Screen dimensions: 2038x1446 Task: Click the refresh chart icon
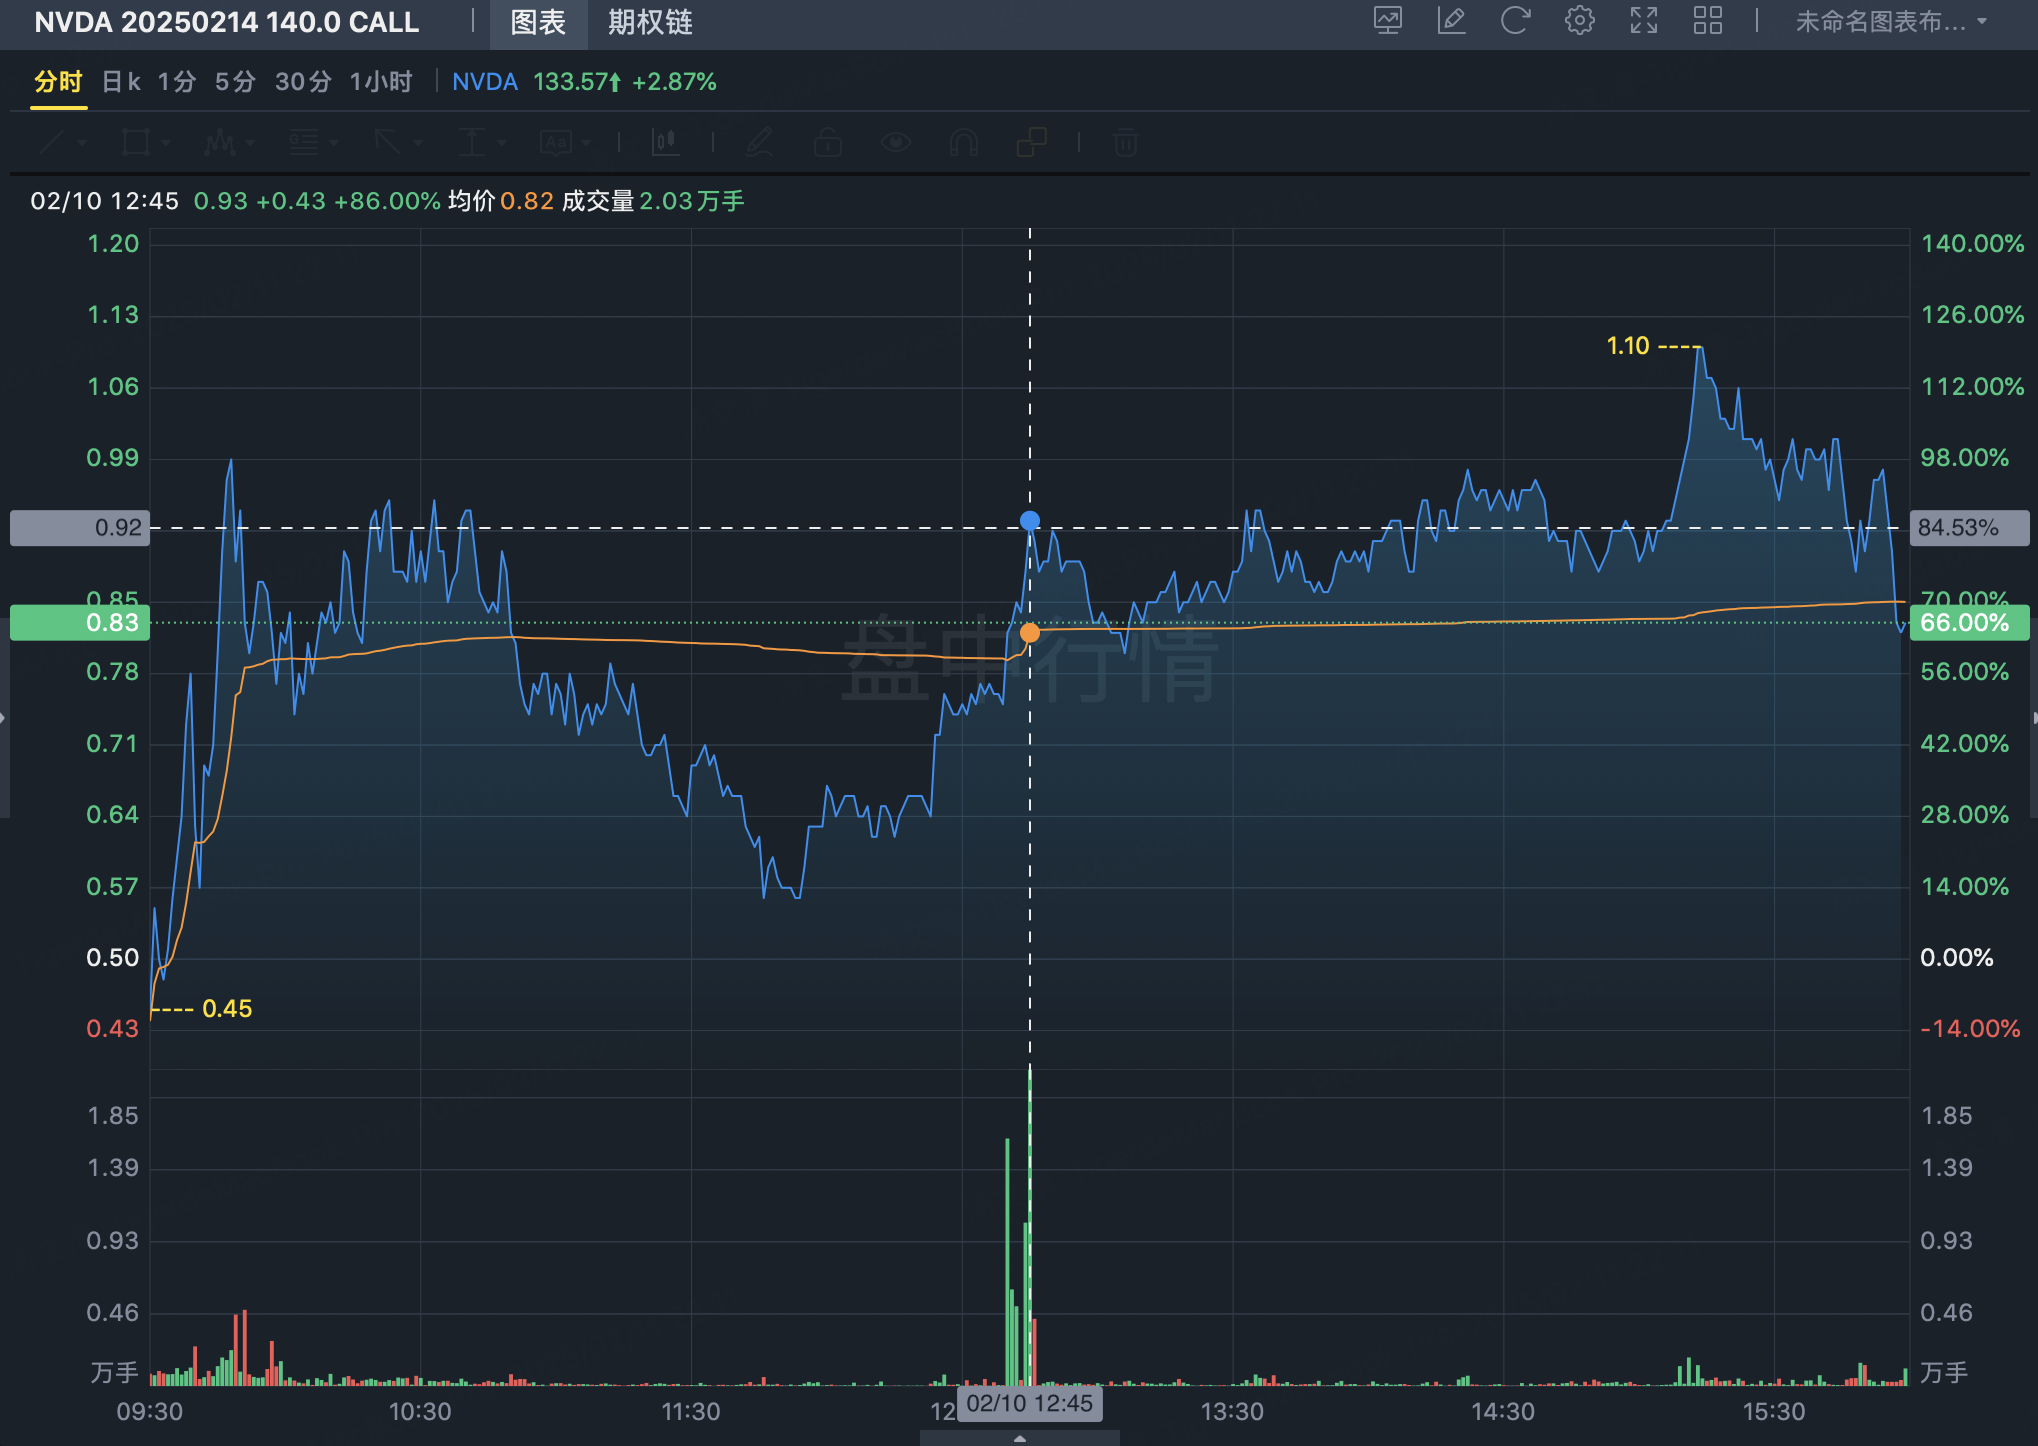point(1515,21)
